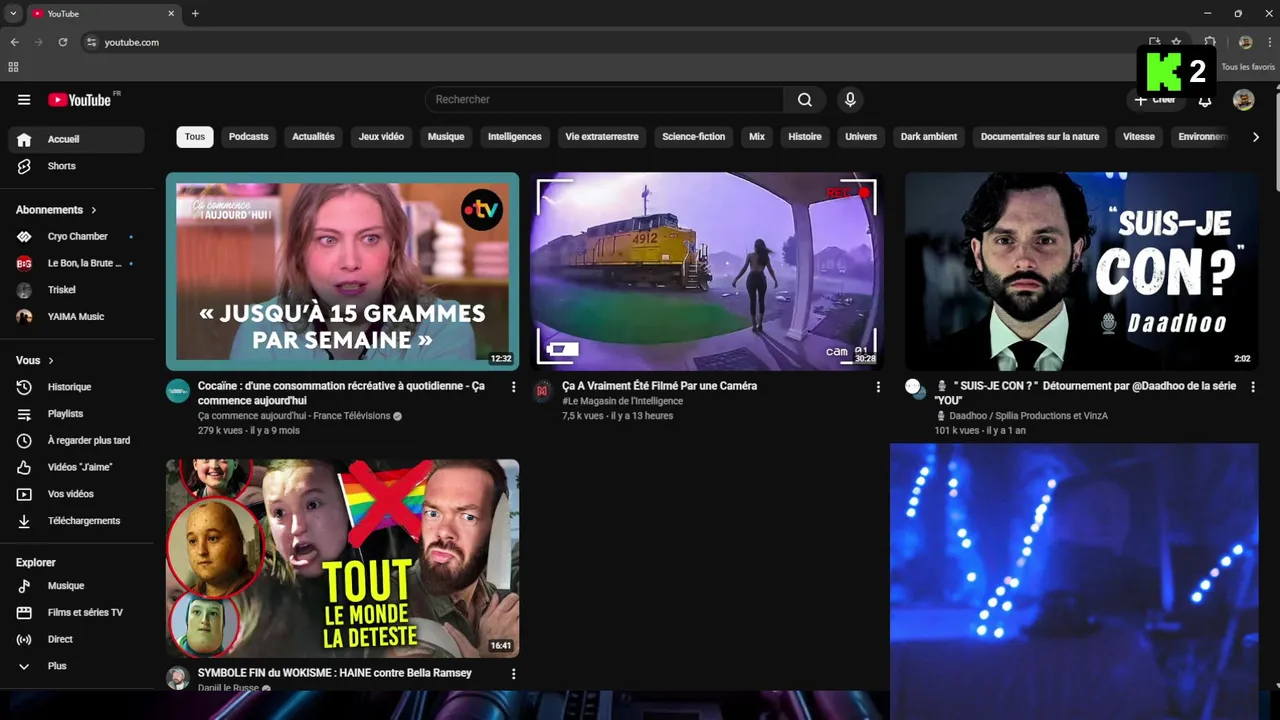The width and height of the screenshot is (1280, 720).
Task: Open notifications bell
Action: (1205, 100)
